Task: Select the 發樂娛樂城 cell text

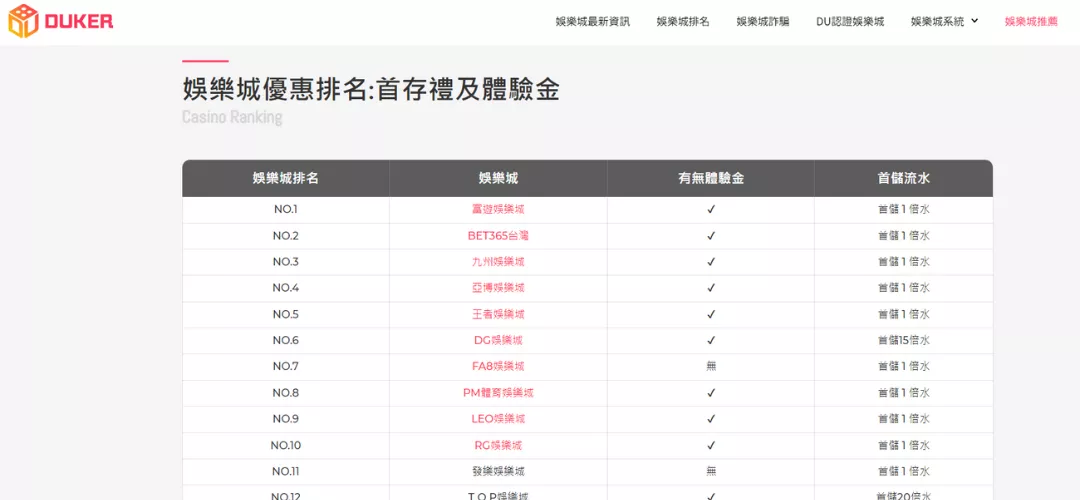Action: 498,471
